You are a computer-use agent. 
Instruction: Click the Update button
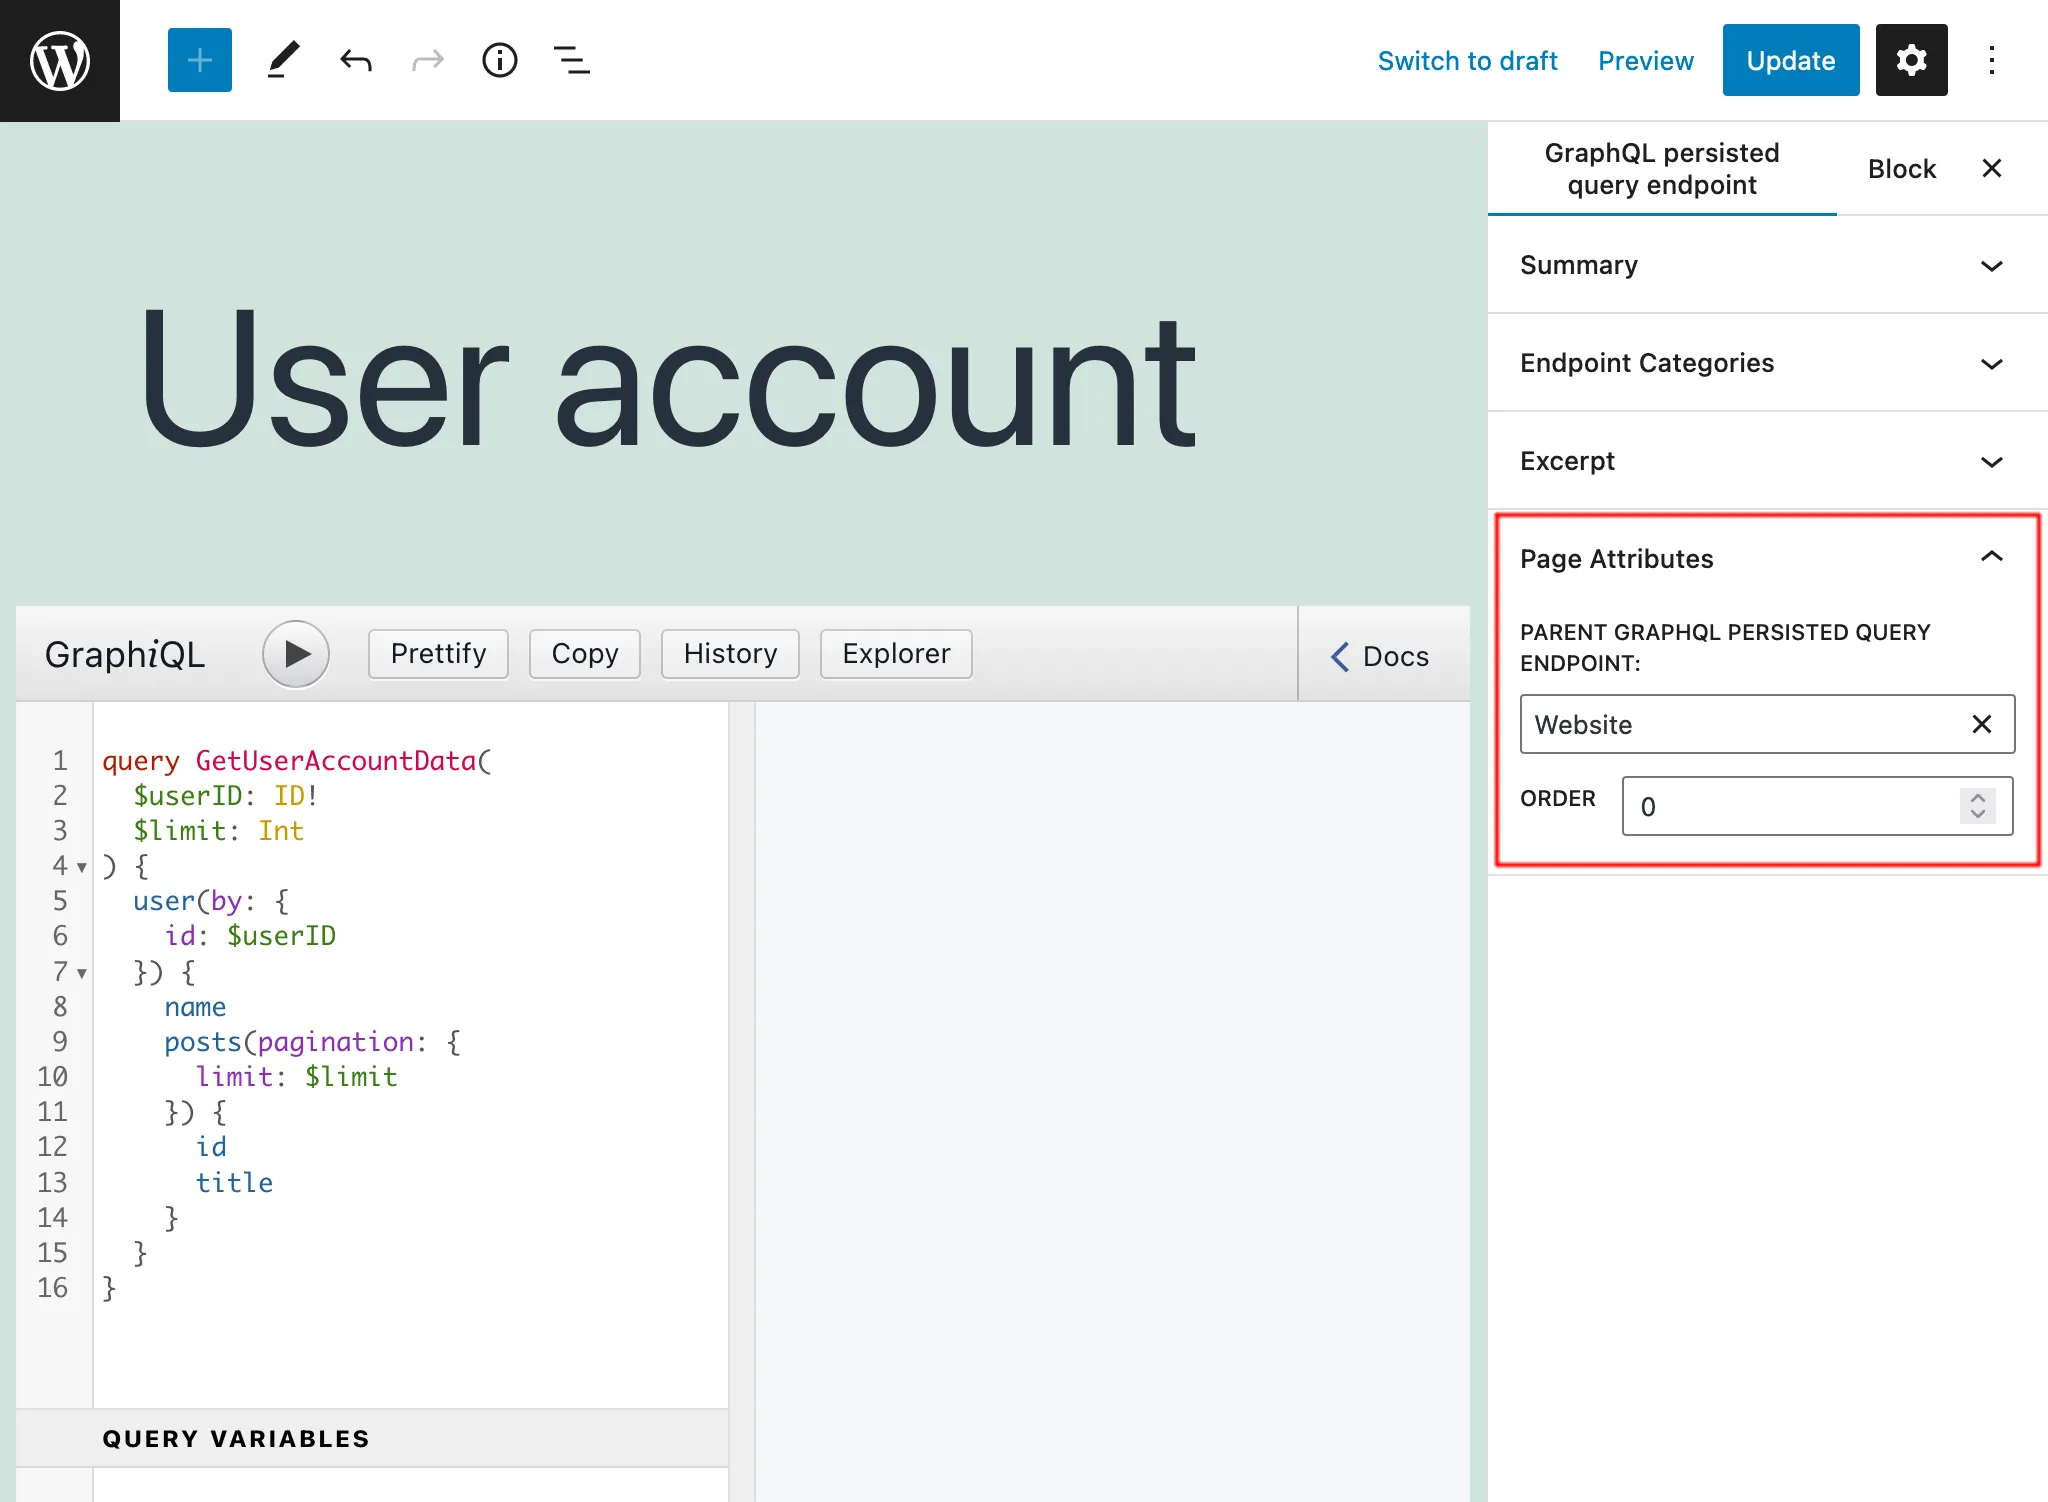click(x=1790, y=60)
